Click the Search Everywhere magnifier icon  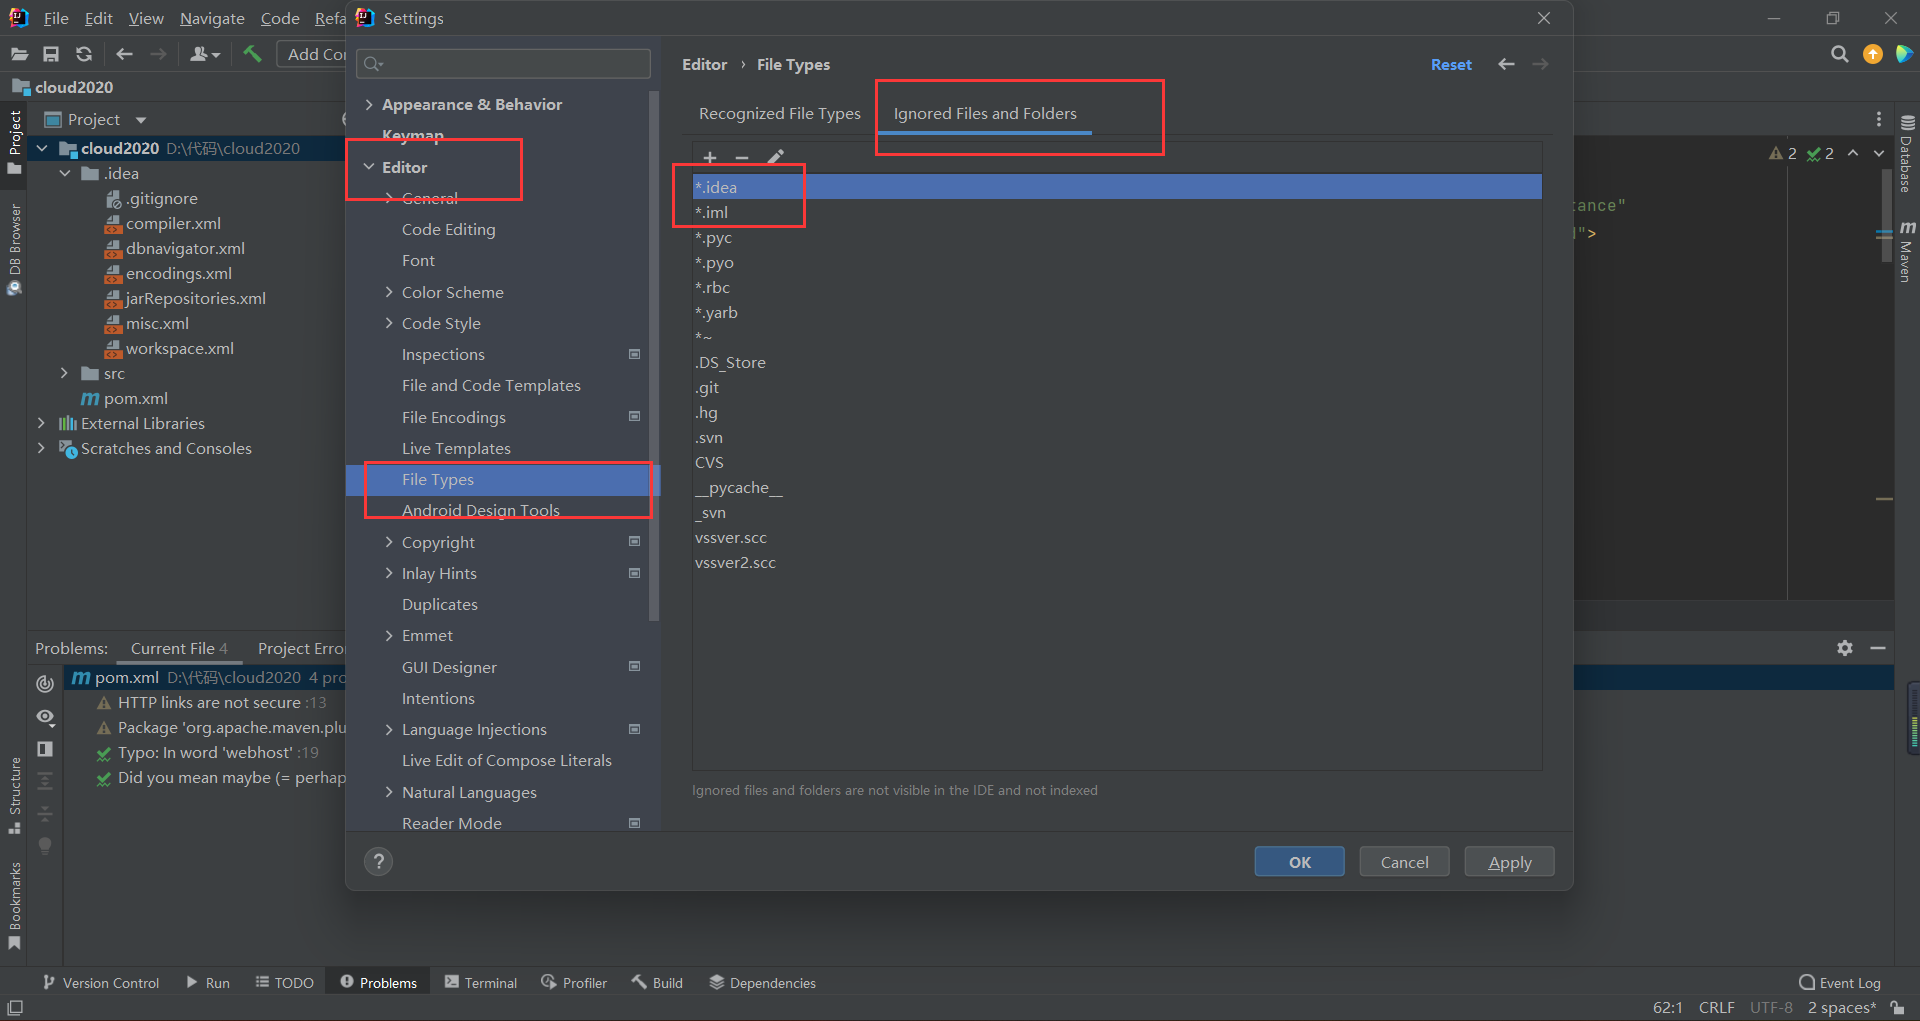coord(1839,54)
